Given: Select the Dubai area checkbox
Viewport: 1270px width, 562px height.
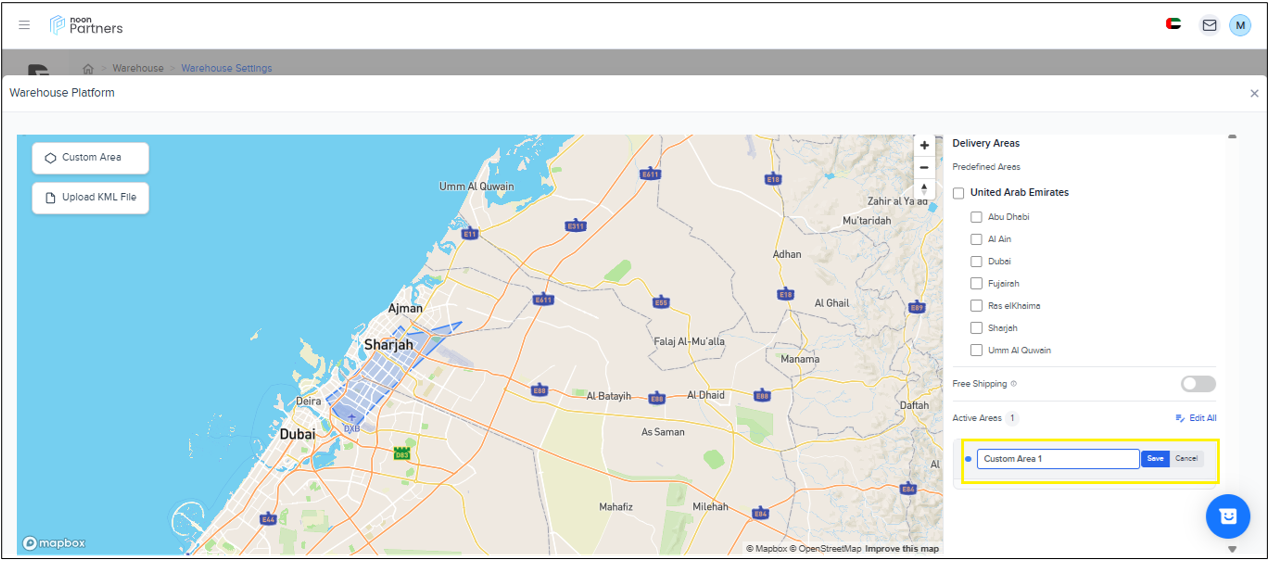Looking at the screenshot, I should 977,262.
